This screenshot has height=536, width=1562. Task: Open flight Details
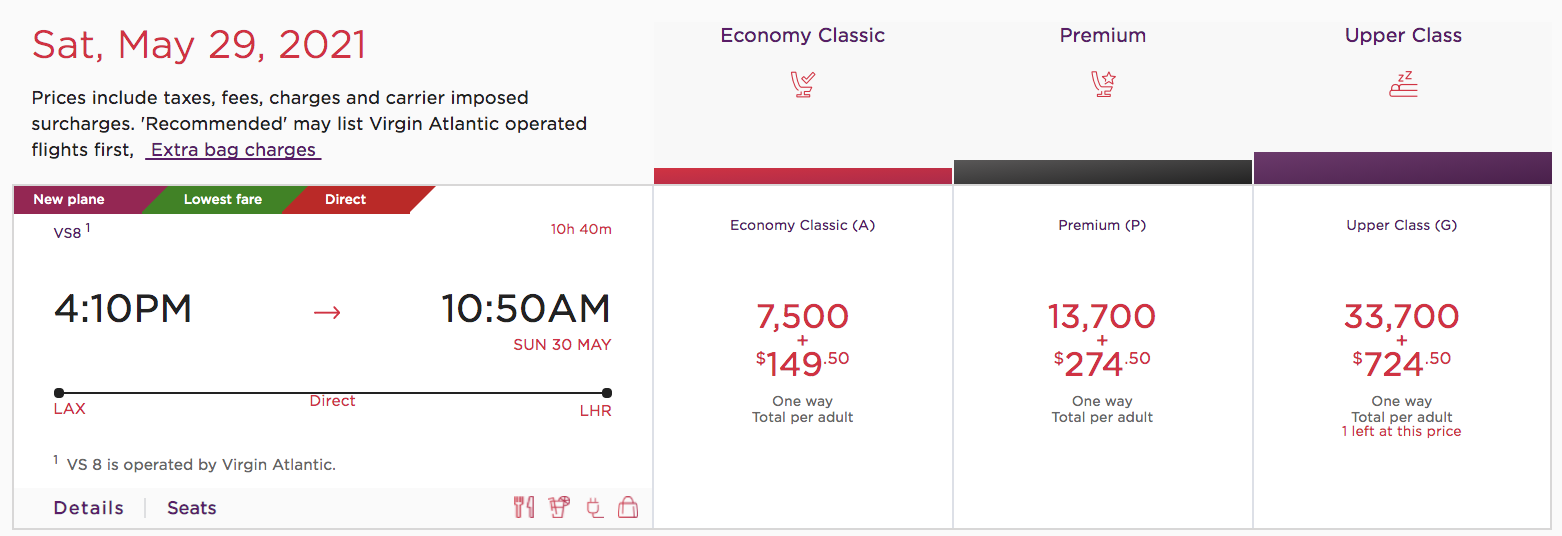89,508
